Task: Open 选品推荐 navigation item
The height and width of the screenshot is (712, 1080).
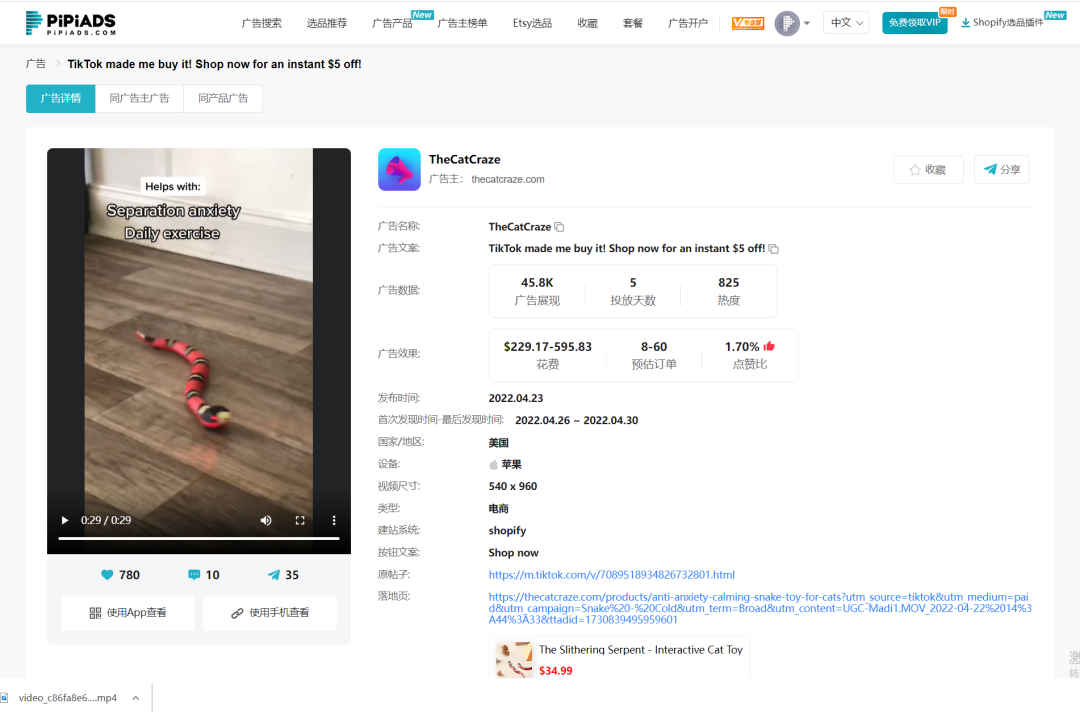Action: point(327,23)
